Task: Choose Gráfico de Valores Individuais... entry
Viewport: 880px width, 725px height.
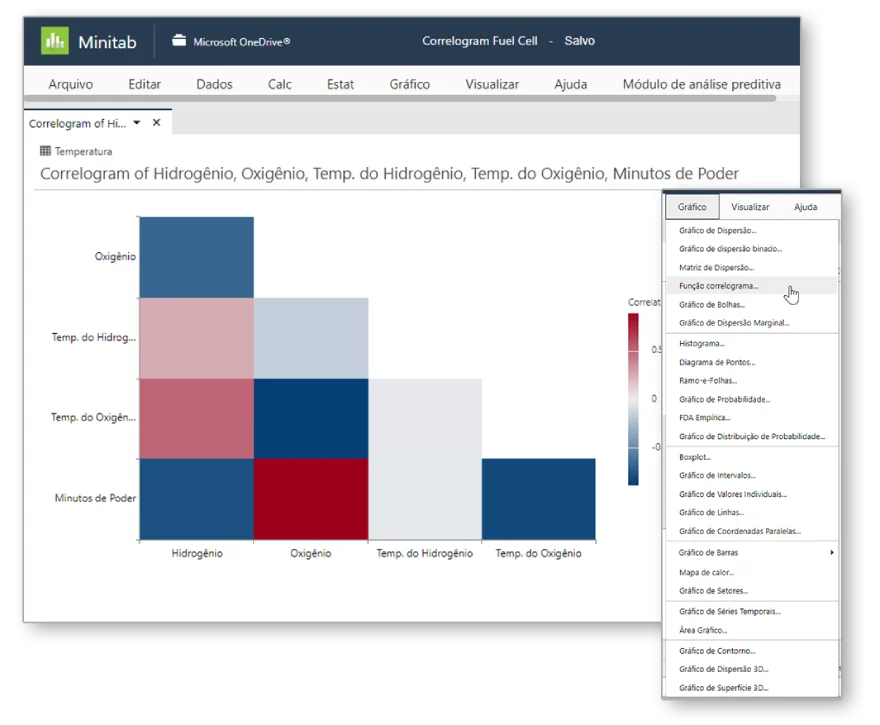Action: [x=751, y=494]
